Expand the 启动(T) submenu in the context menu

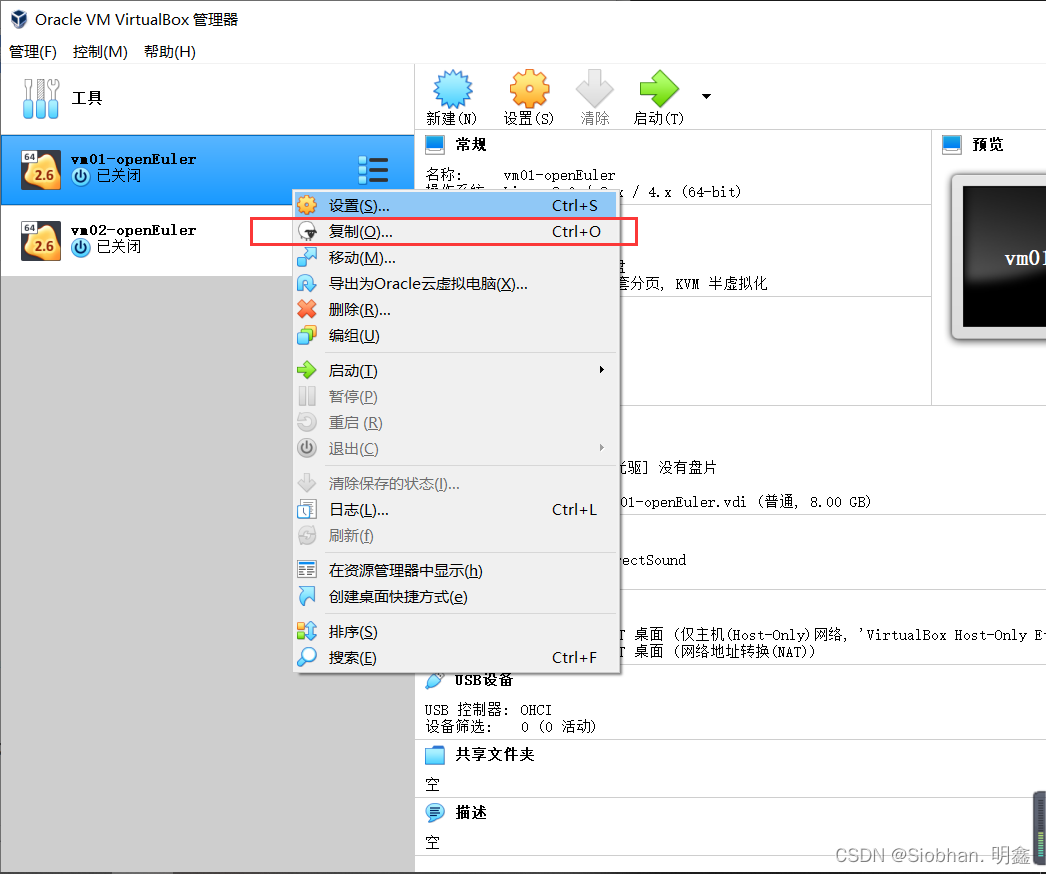pos(600,370)
